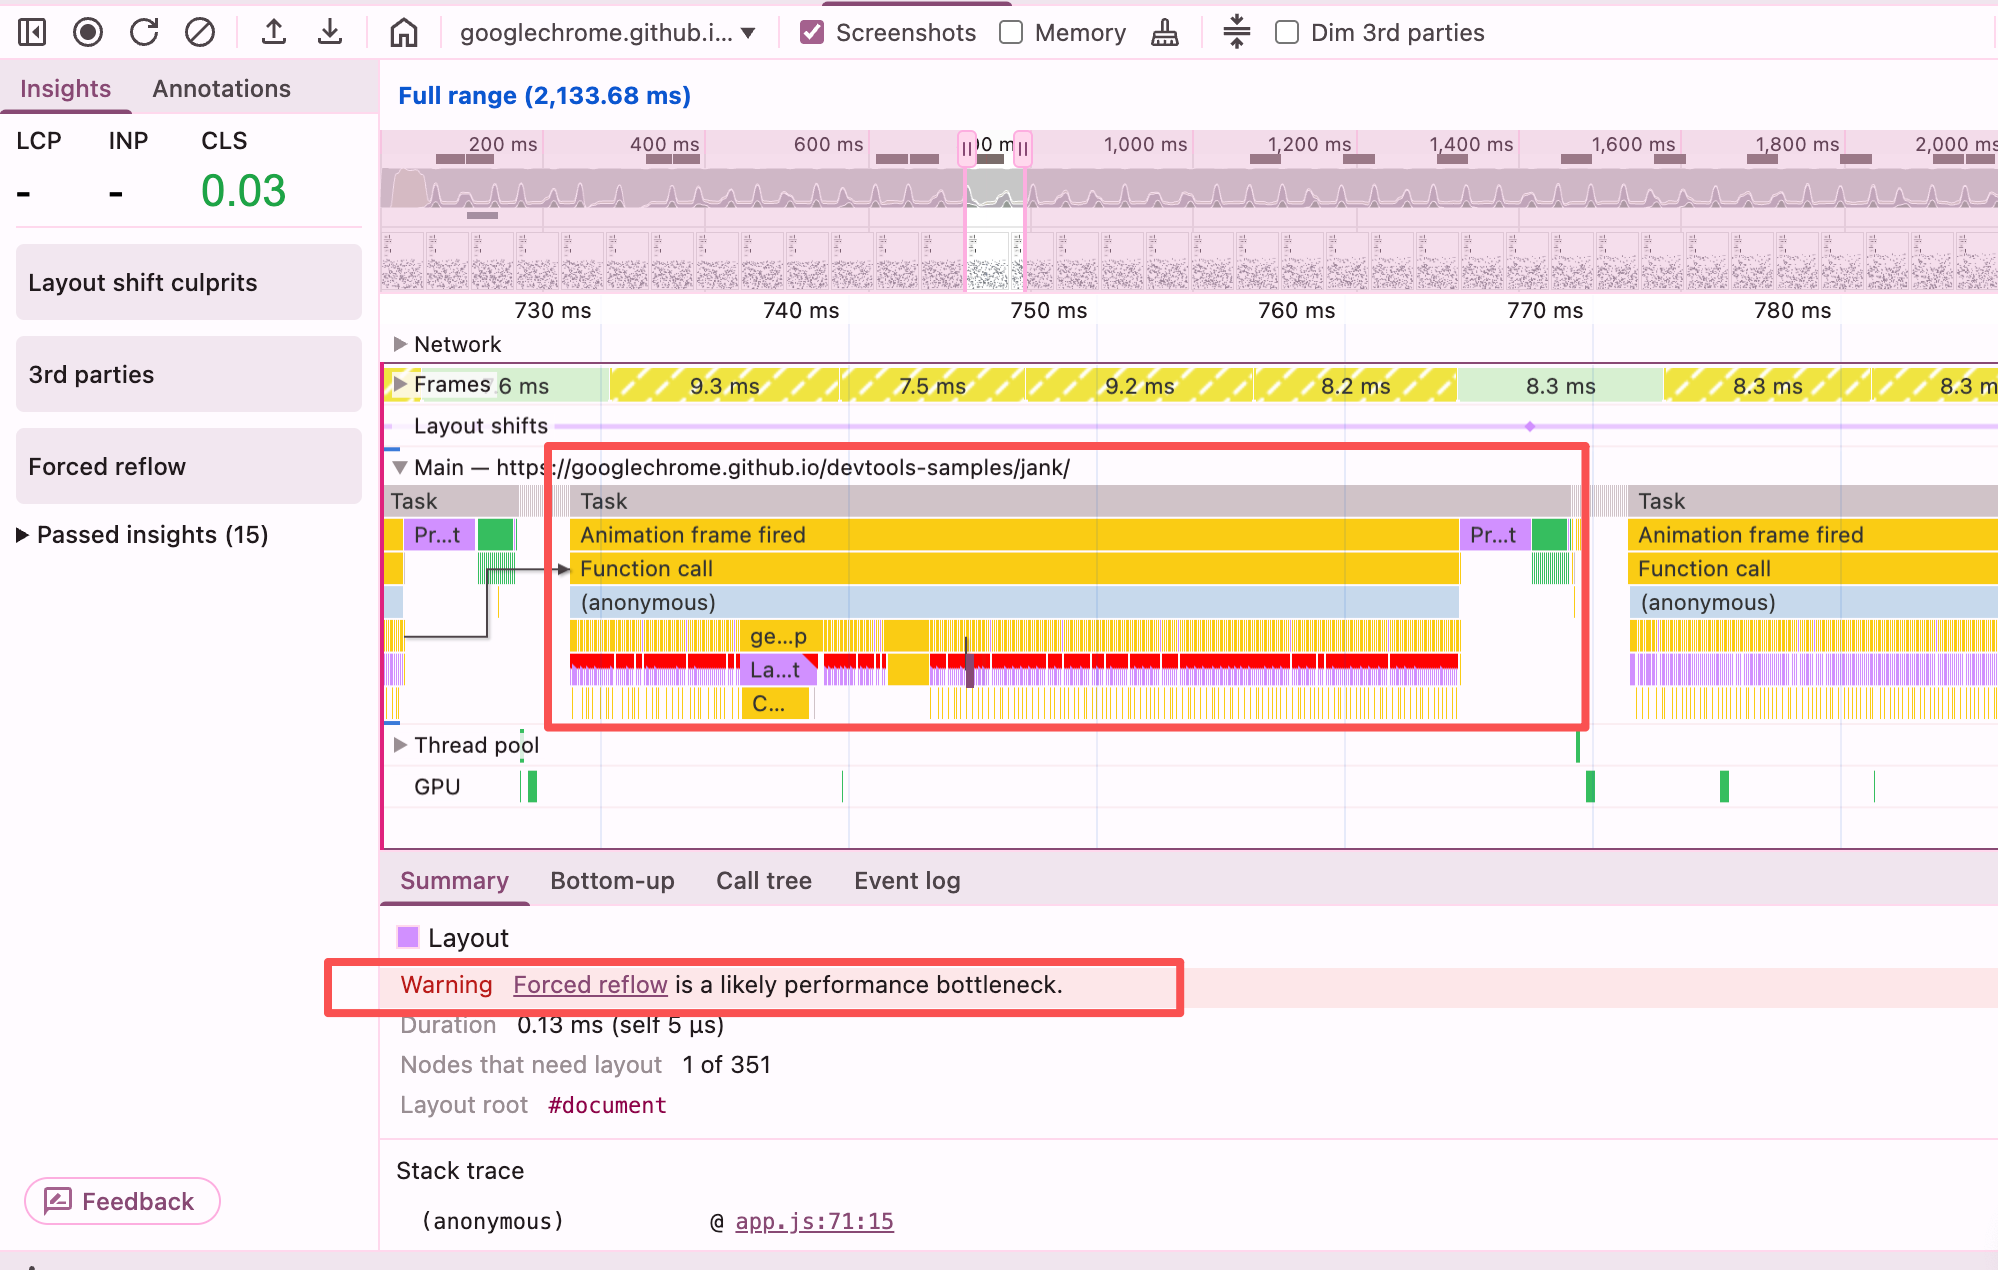
Task: Go to the home landing page icon
Action: click(403, 33)
